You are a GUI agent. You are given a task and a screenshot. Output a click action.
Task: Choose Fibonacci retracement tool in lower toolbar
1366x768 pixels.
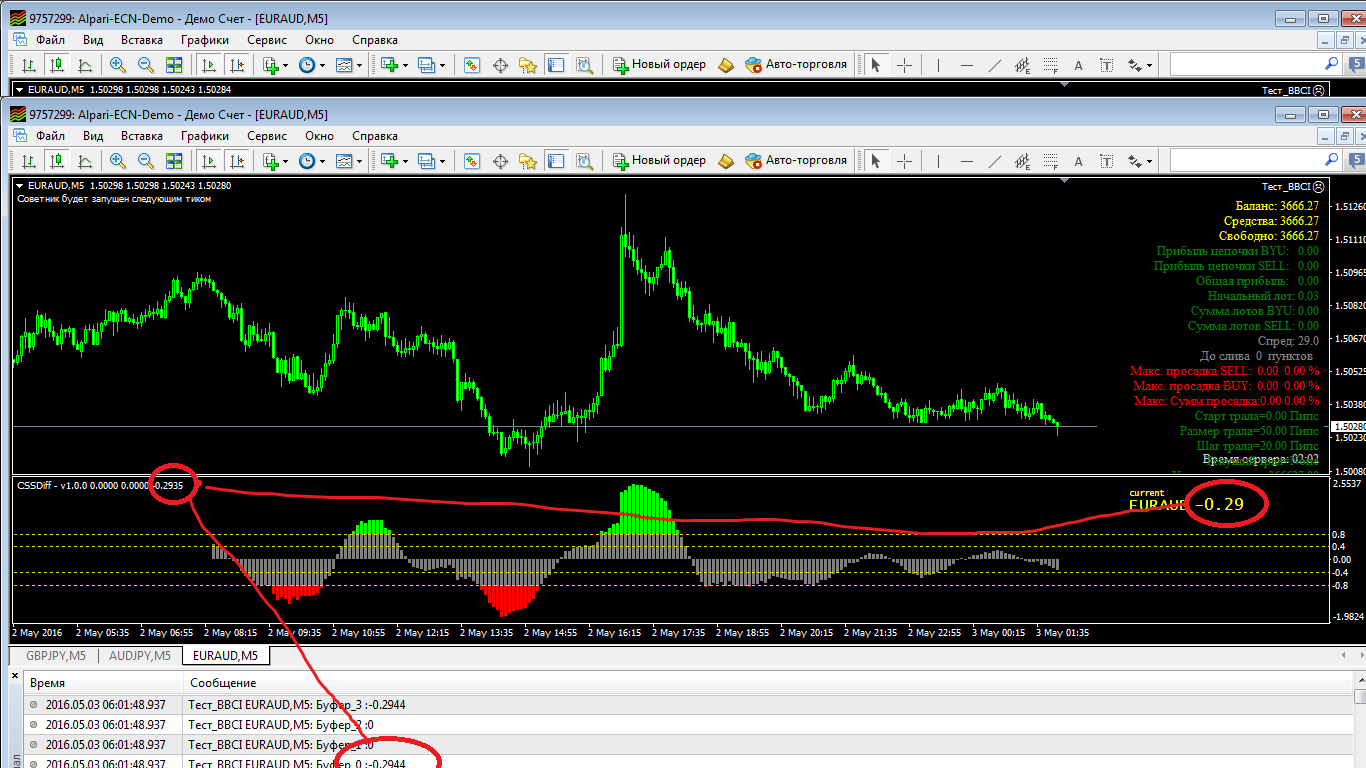pyautogui.click(x=1050, y=160)
